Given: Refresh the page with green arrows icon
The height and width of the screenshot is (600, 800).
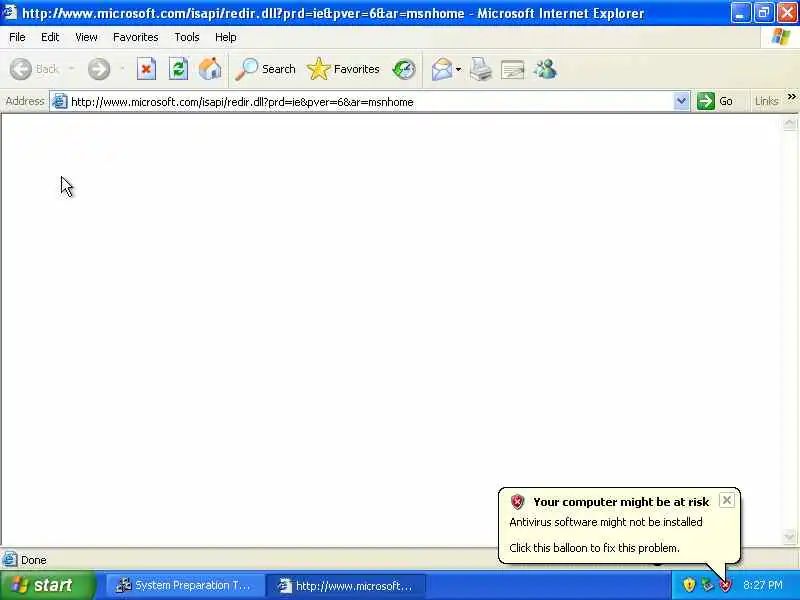Looking at the screenshot, I should coord(178,69).
